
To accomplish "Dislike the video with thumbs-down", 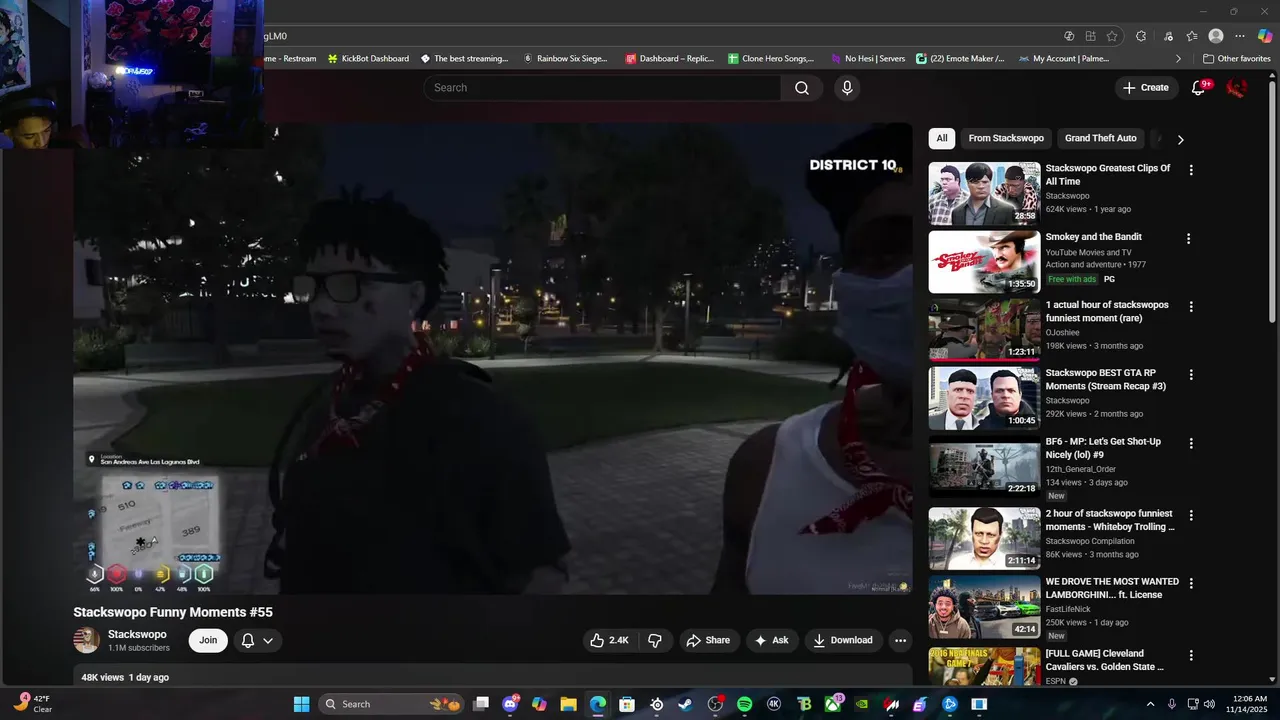I will [655, 640].
